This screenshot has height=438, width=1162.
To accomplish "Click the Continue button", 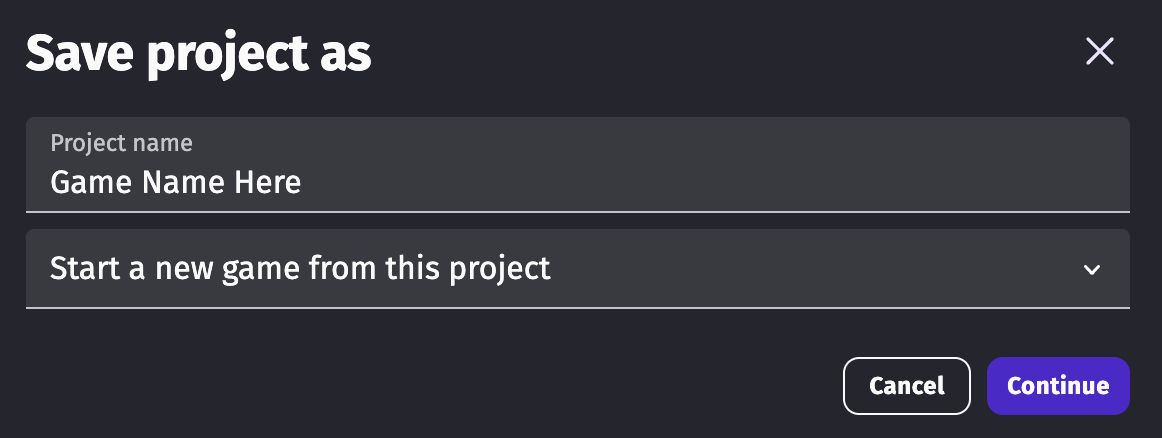I will click(1057, 386).
